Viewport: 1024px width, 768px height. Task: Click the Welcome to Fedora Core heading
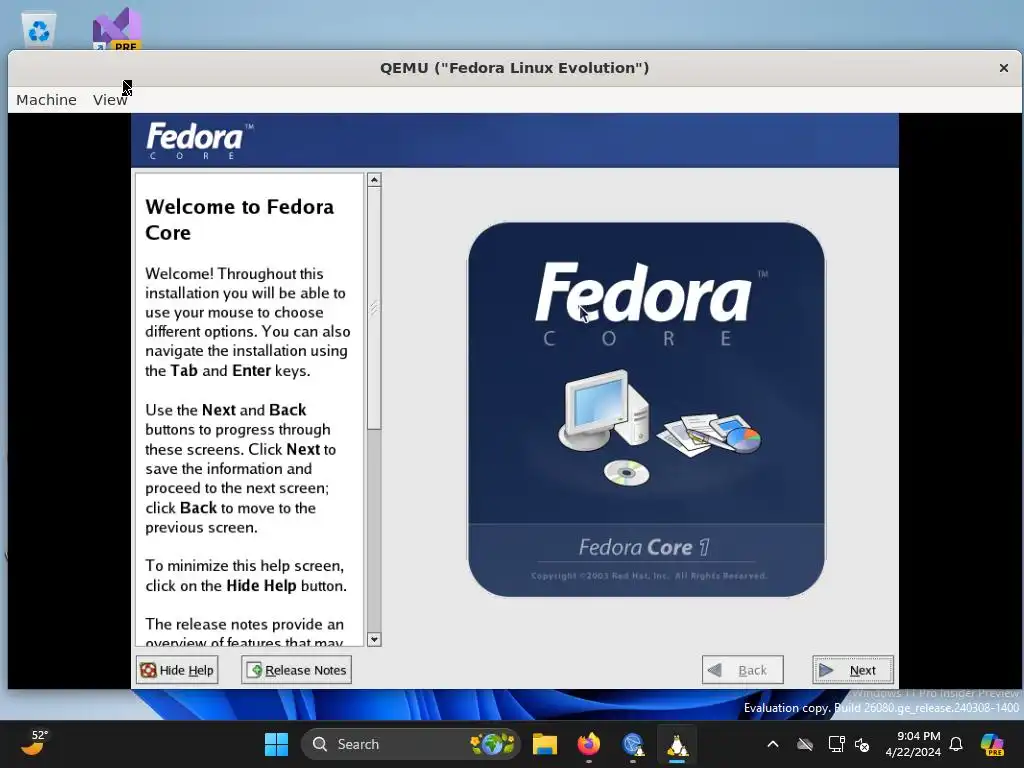point(240,219)
